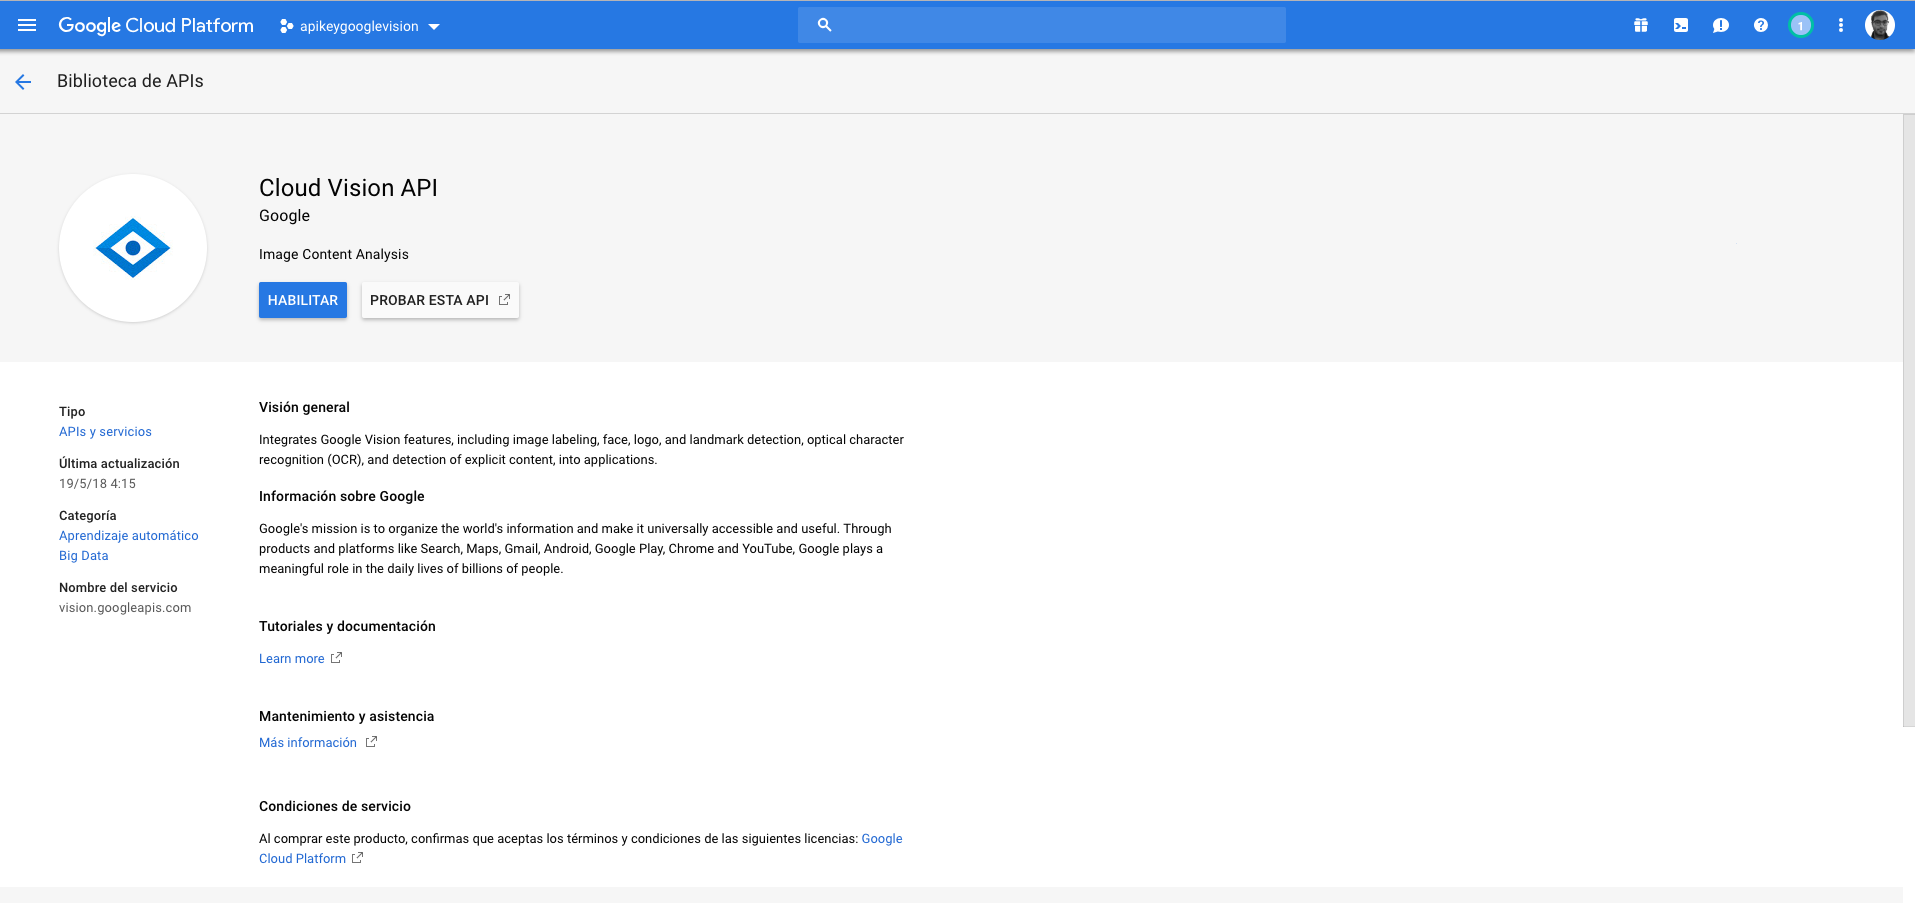Open the feedback alert icon
The width and height of the screenshot is (1915, 903).
(x=1721, y=25)
